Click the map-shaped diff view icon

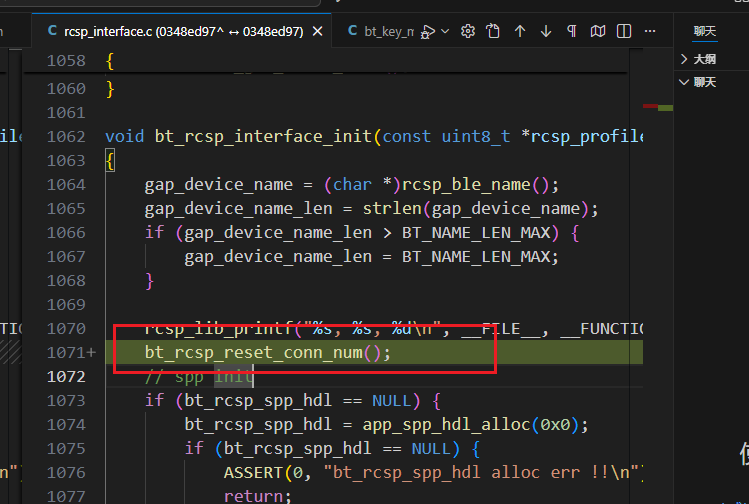[x=598, y=32]
